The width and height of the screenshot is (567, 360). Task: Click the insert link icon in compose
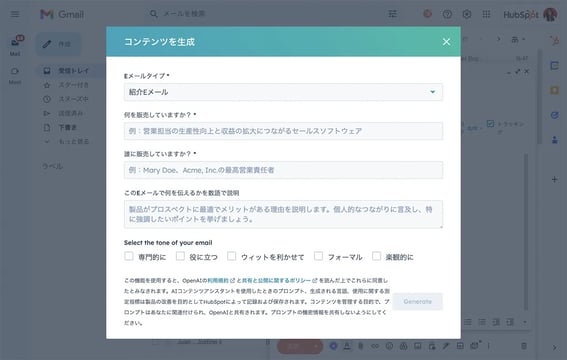coord(375,346)
